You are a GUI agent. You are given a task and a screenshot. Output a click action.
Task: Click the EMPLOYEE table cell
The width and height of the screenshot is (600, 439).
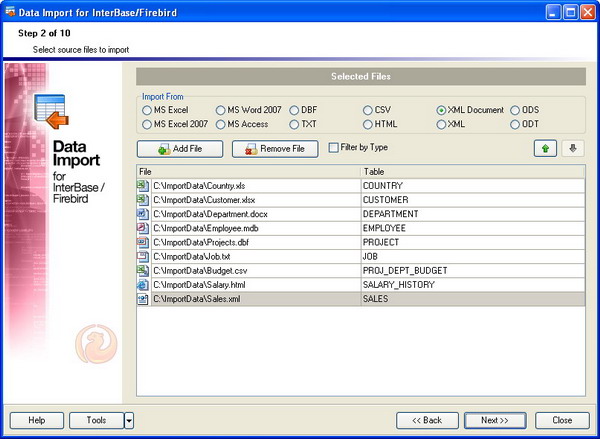(x=473, y=228)
